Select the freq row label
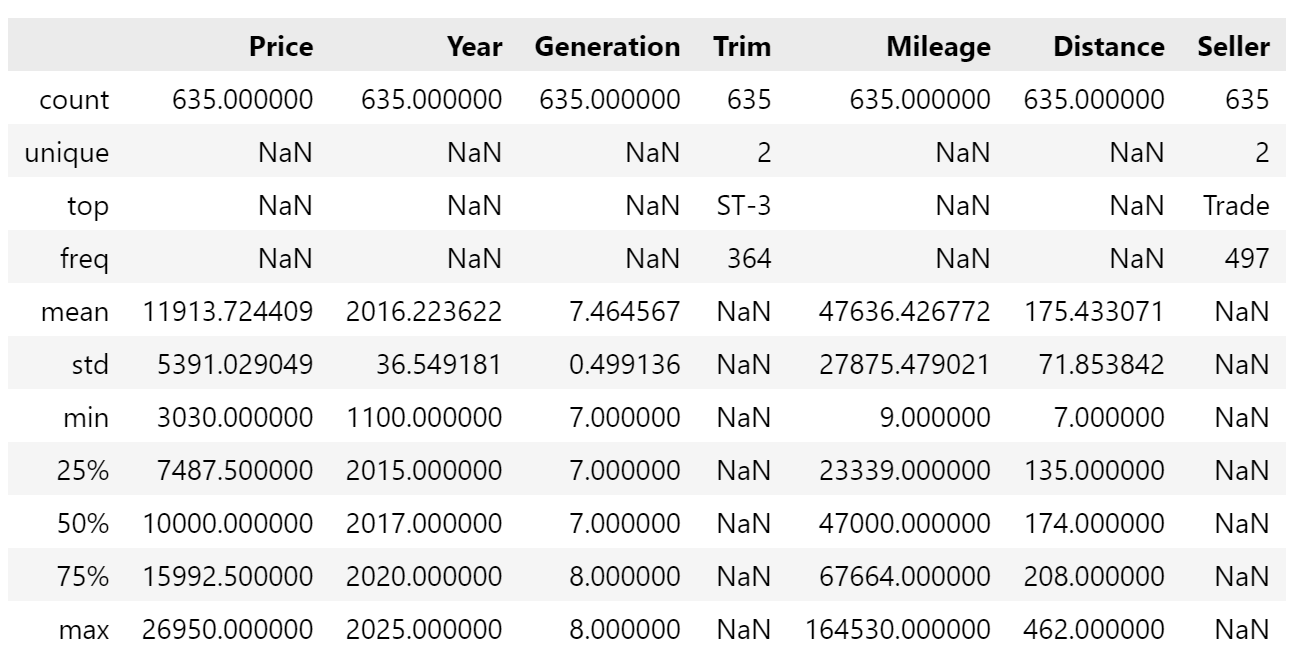The width and height of the screenshot is (1292, 666). pos(85,259)
